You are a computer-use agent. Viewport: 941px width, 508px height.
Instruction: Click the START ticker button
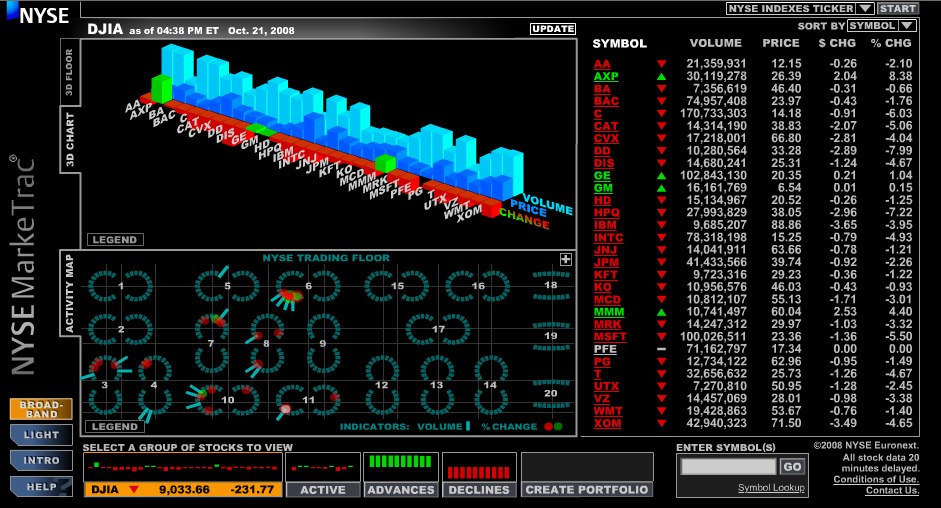tap(898, 8)
